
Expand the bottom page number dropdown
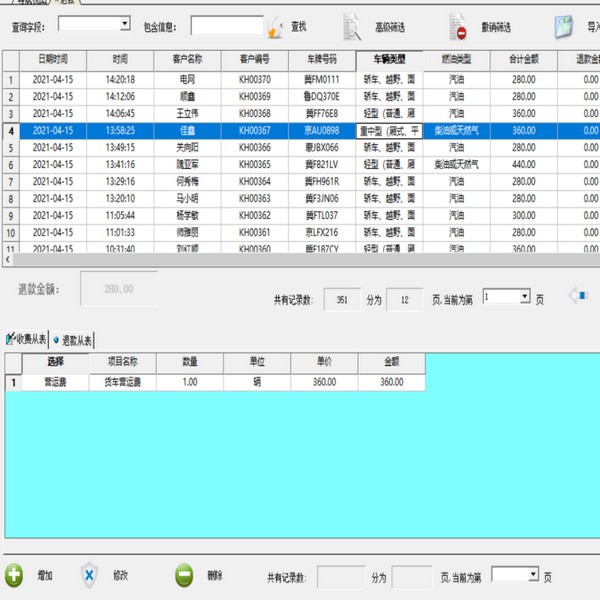point(533,575)
